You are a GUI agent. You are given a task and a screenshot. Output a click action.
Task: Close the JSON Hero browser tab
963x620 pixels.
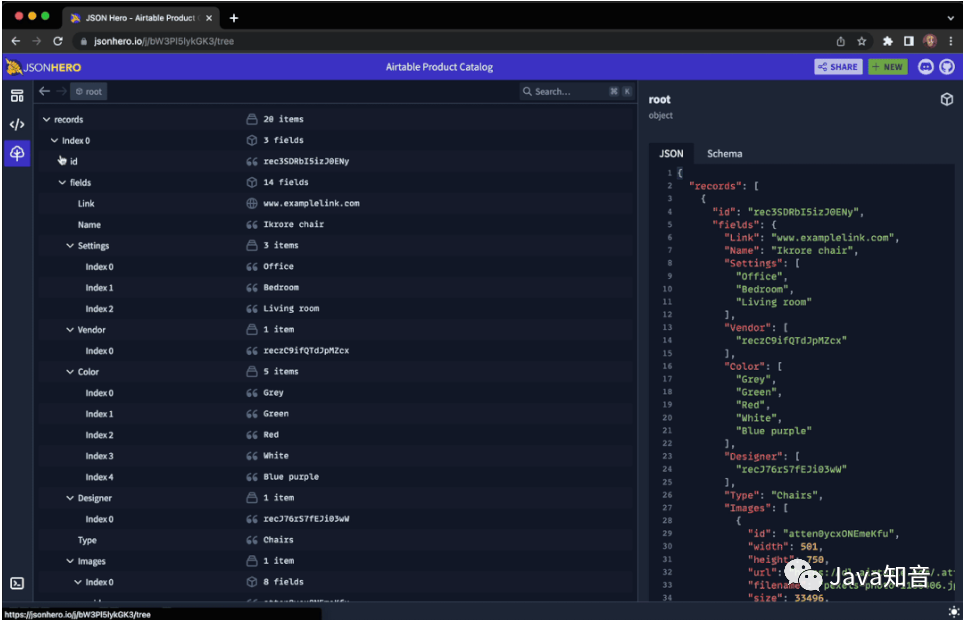coord(209,18)
